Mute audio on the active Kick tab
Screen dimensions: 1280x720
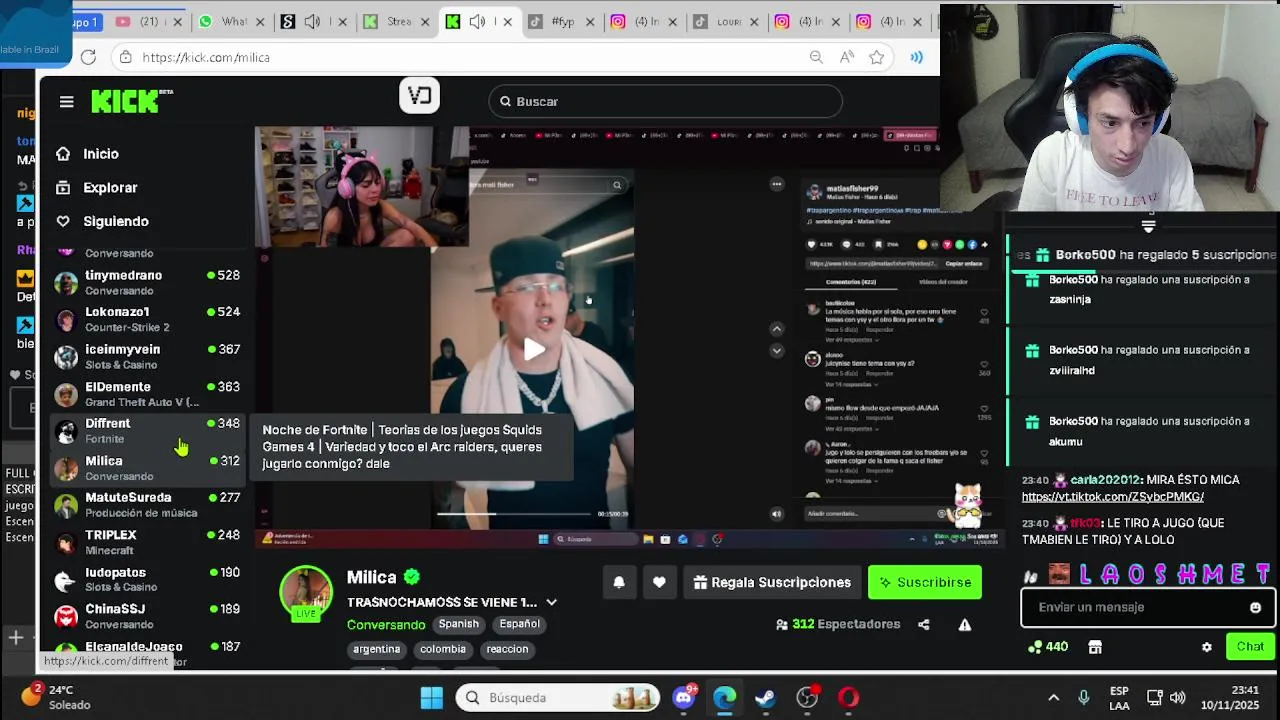(x=477, y=21)
